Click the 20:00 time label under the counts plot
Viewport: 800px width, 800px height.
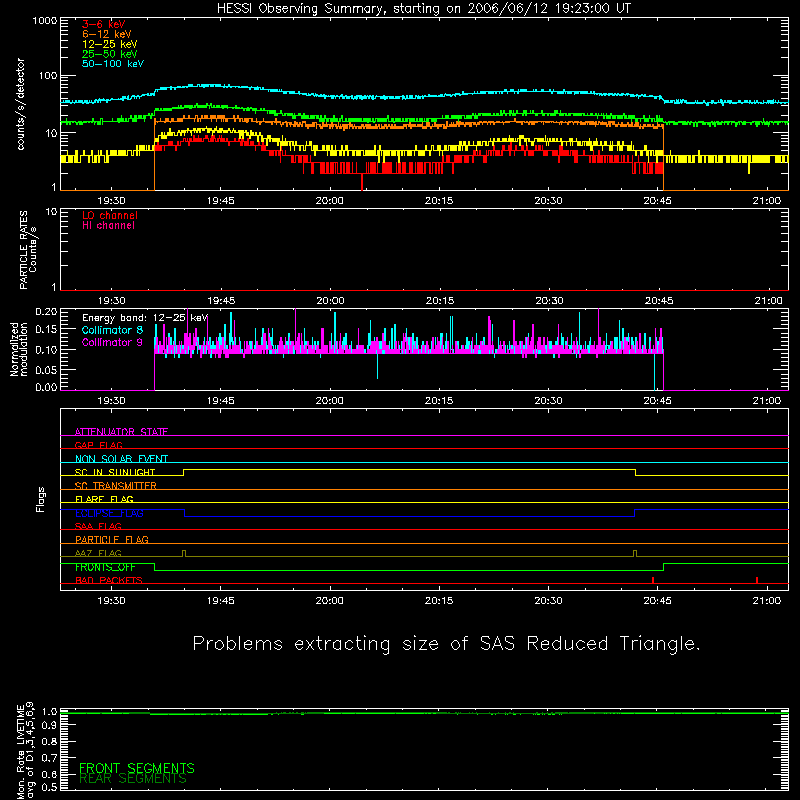(330, 201)
